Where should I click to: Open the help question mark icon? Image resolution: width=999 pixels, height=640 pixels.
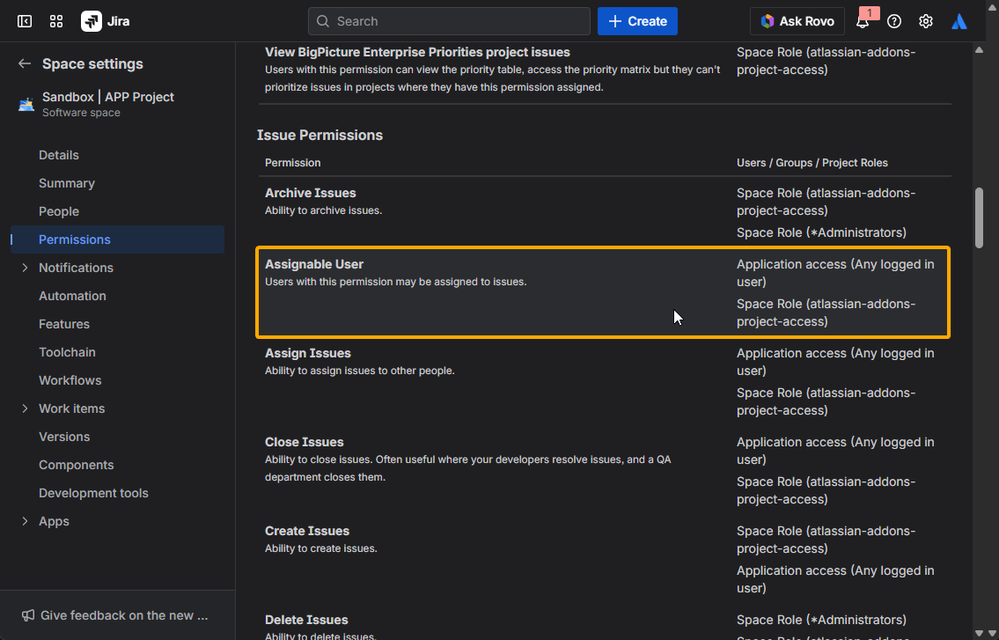894,21
